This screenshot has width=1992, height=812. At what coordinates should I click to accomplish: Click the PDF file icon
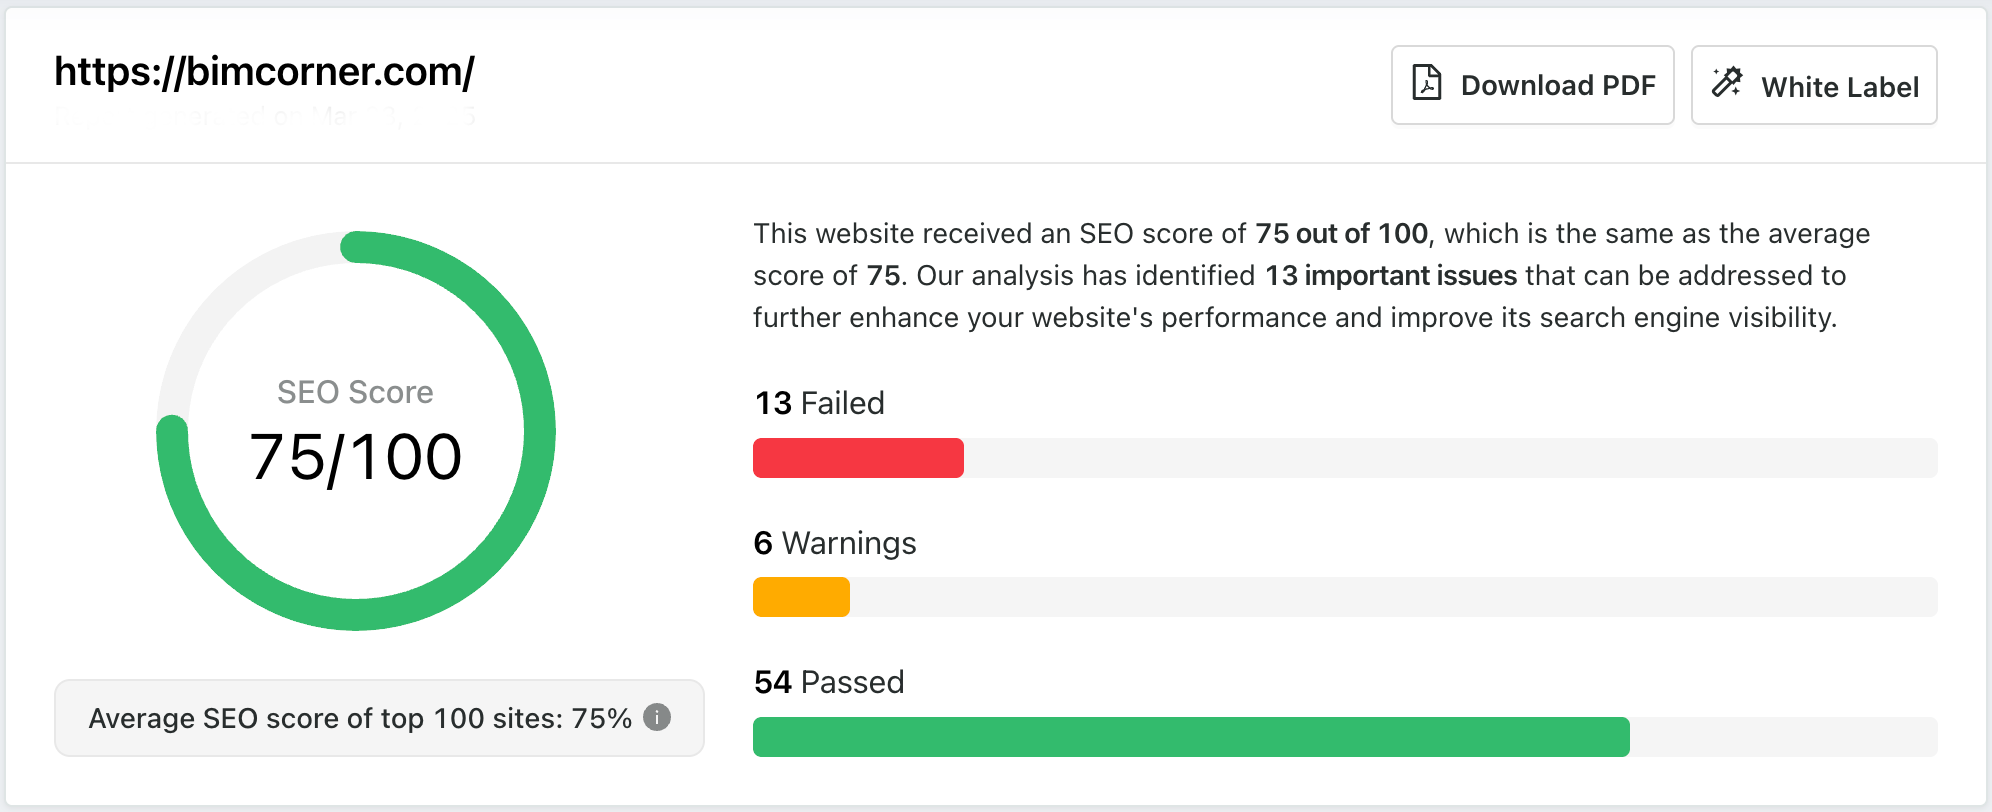tap(1427, 83)
